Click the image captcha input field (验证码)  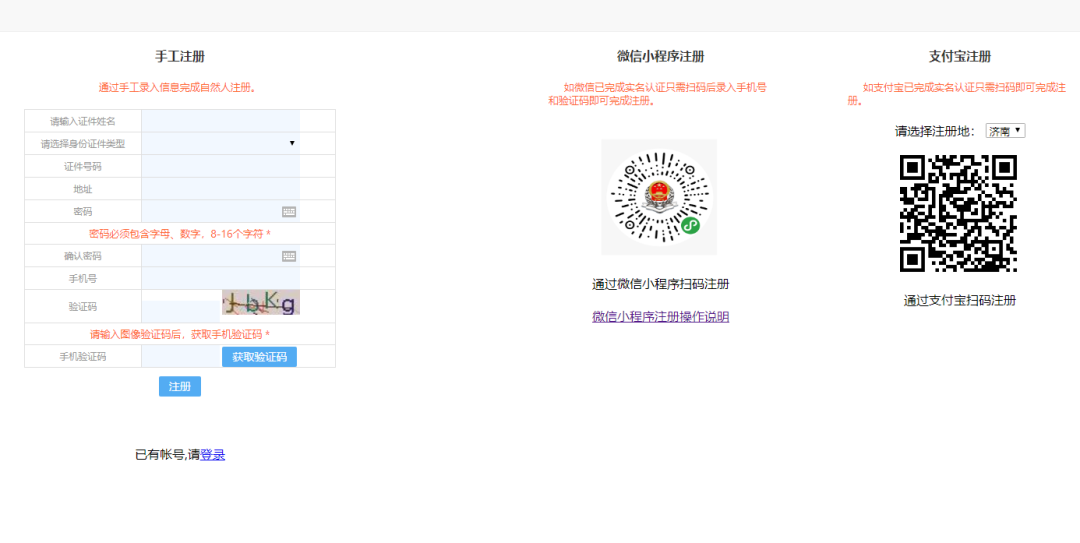click(180, 310)
